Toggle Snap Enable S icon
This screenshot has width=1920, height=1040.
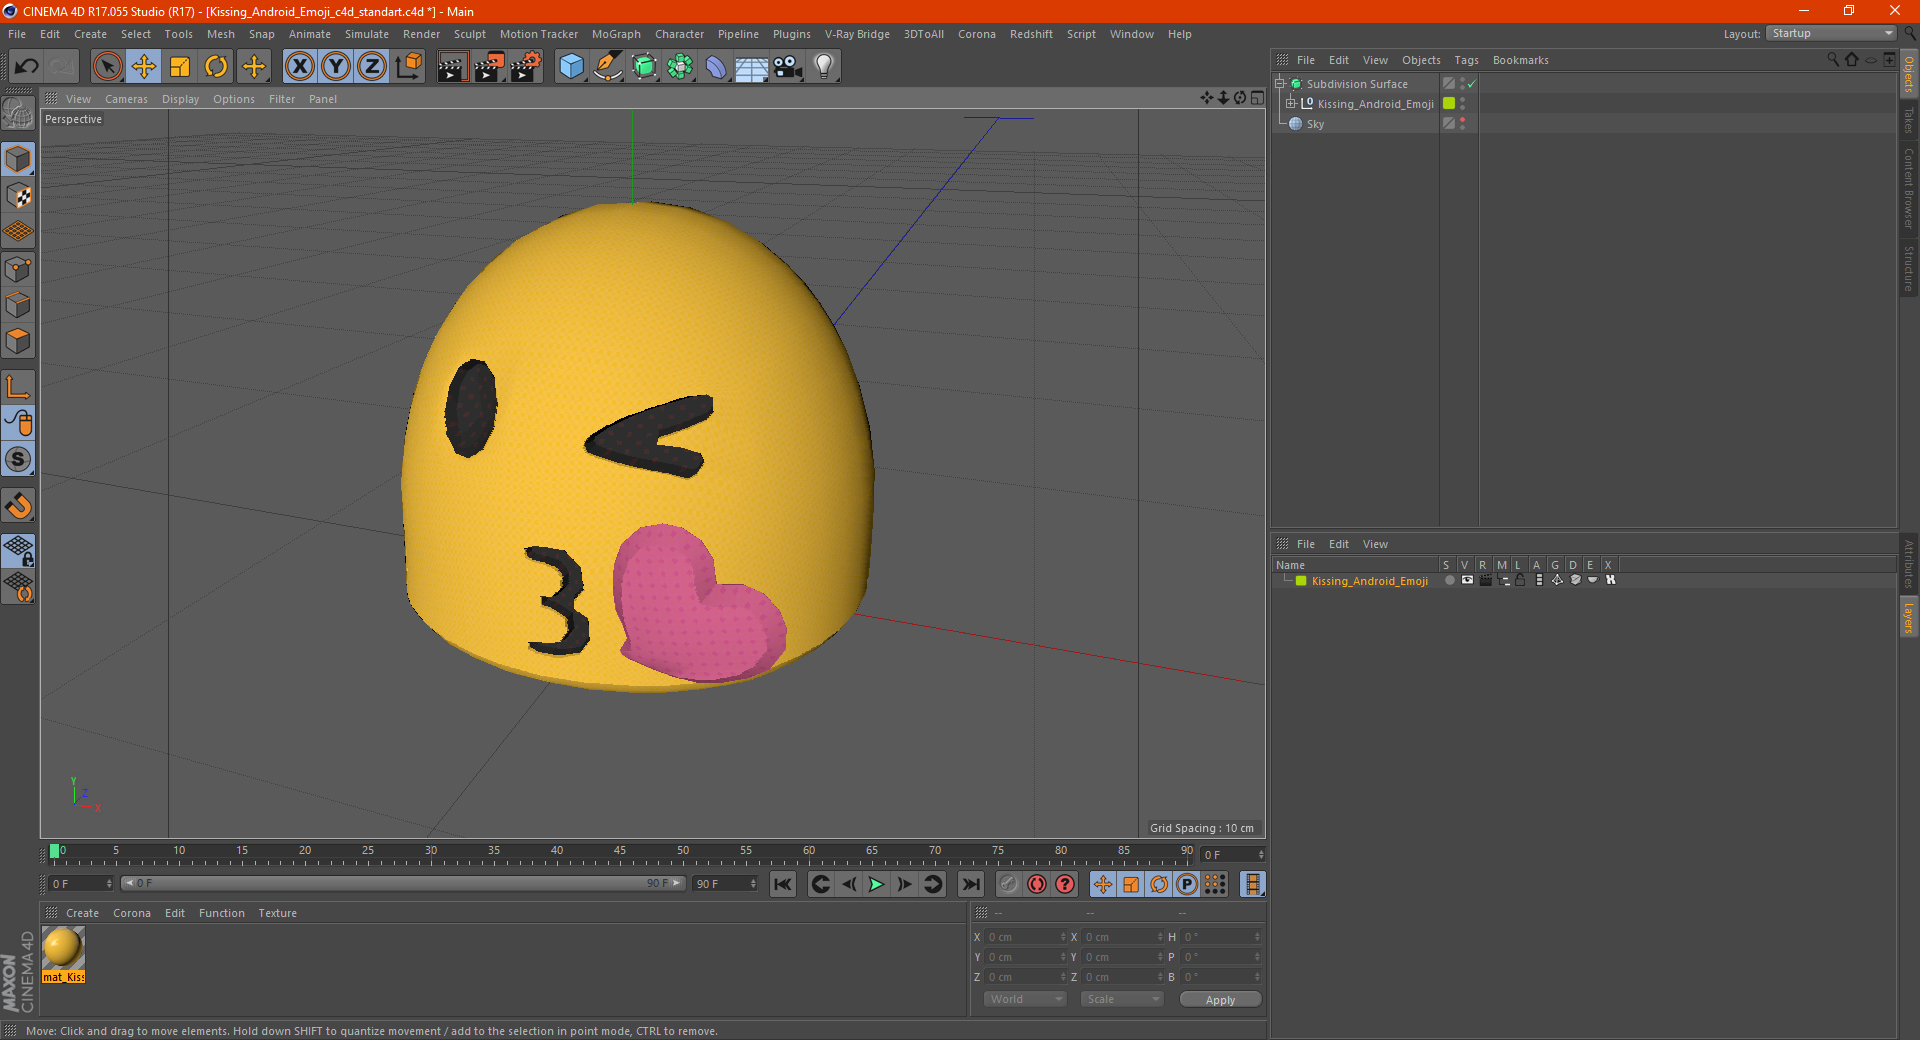[x=19, y=459]
